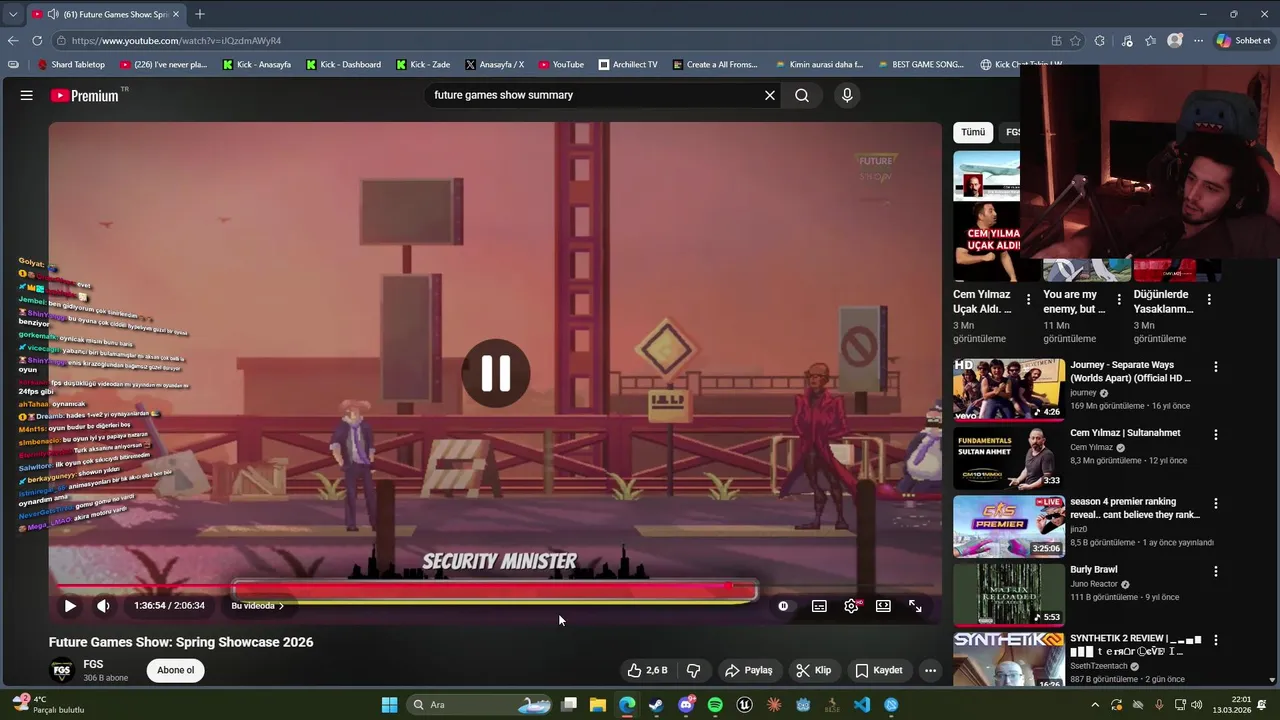Enter fullscreen video mode

pyautogui.click(x=915, y=606)
